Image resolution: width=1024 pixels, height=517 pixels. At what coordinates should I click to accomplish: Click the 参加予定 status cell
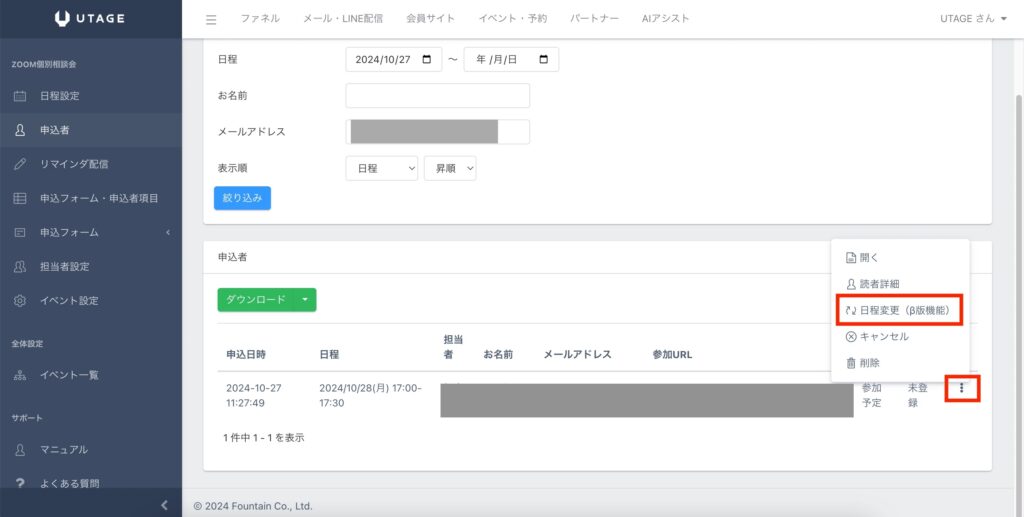[x=872, y=396]
